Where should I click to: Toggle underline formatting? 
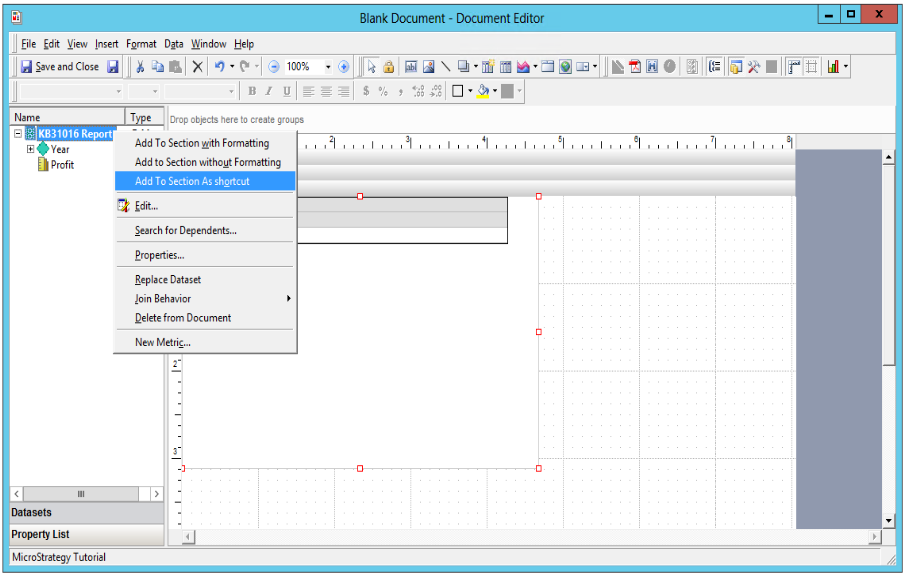tap(285, 91)
